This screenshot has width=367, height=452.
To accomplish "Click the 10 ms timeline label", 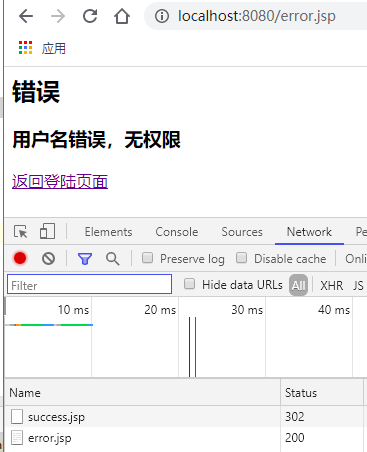I will (73, 310).
